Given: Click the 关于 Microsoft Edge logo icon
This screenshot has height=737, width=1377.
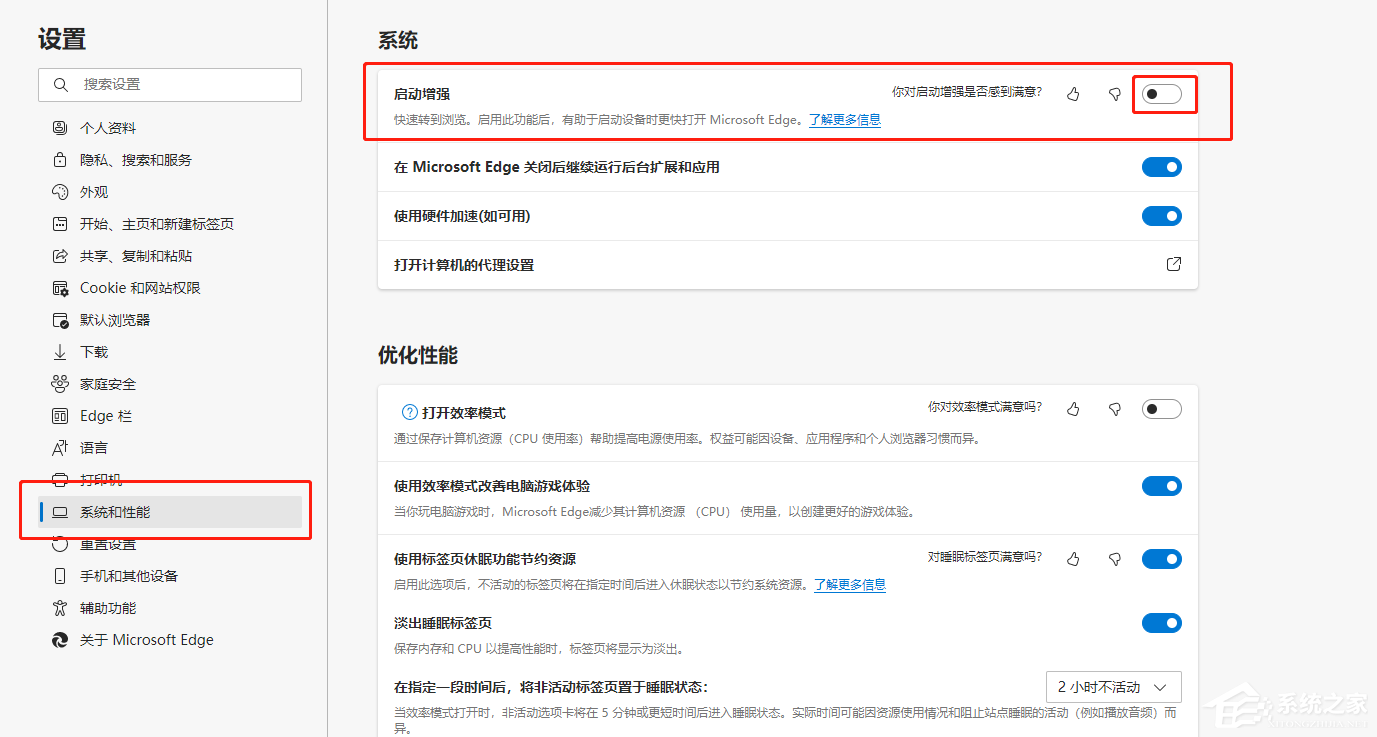Looking at the screenshot, I should 60,640.
